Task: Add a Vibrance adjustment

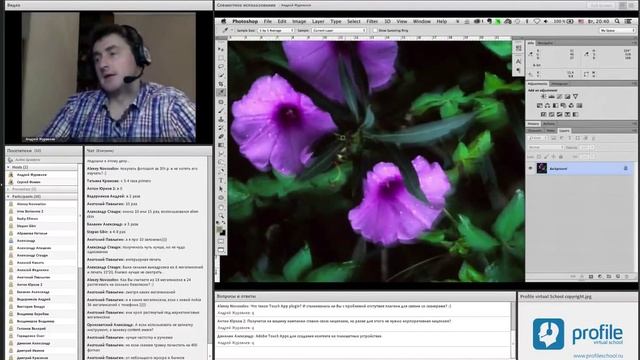Action: (x=575, y=96)
